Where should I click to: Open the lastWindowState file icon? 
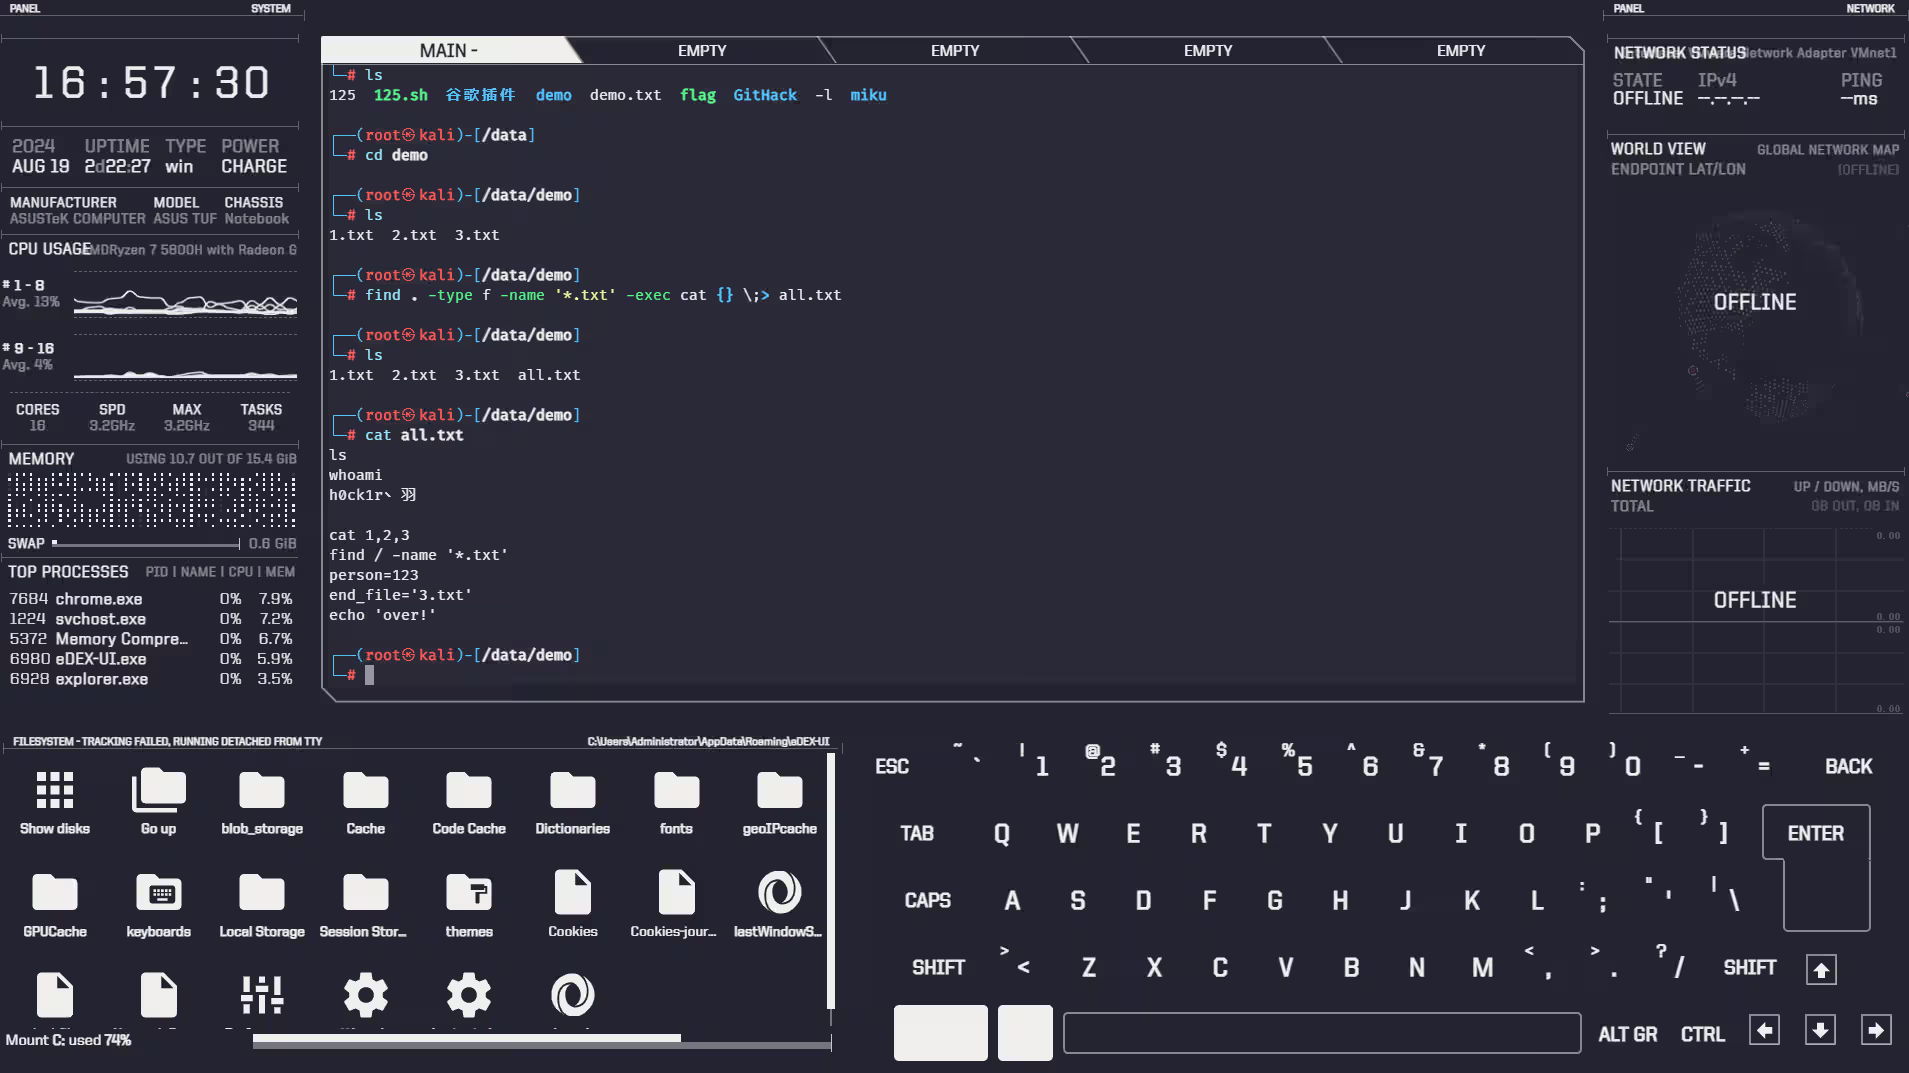[x=778, y=893]
